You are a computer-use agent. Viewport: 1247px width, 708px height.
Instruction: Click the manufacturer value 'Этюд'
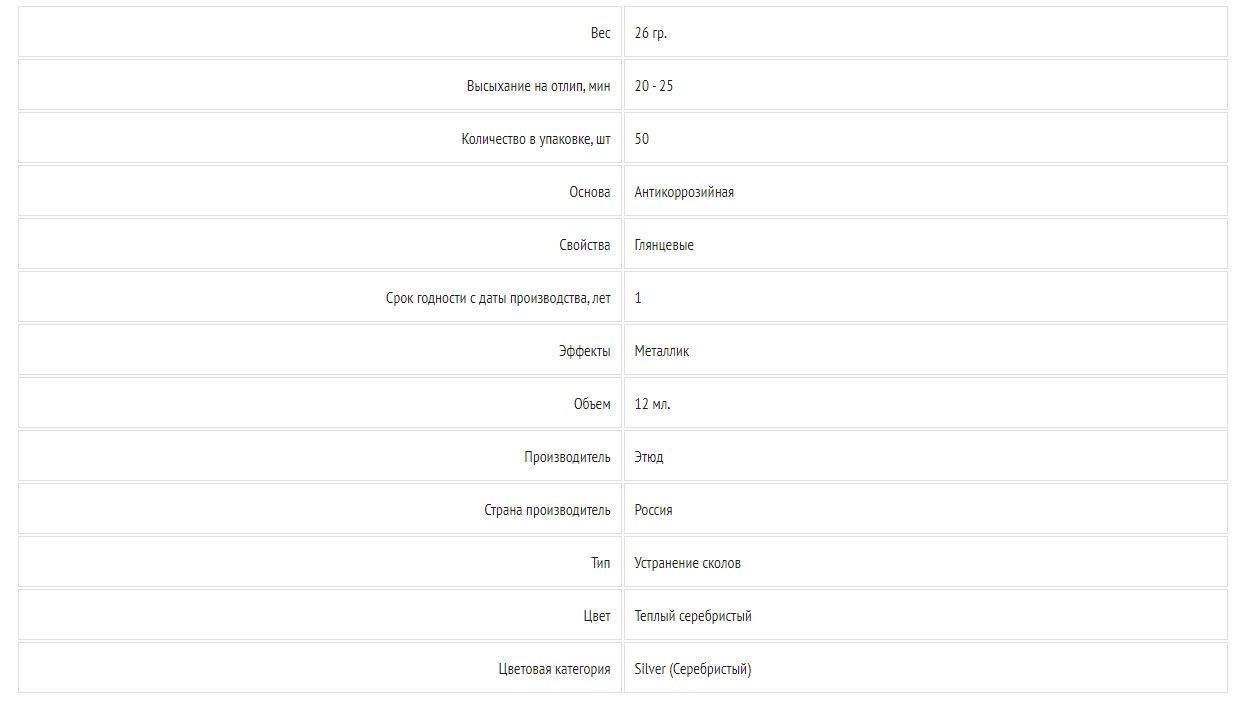(649, 457)
